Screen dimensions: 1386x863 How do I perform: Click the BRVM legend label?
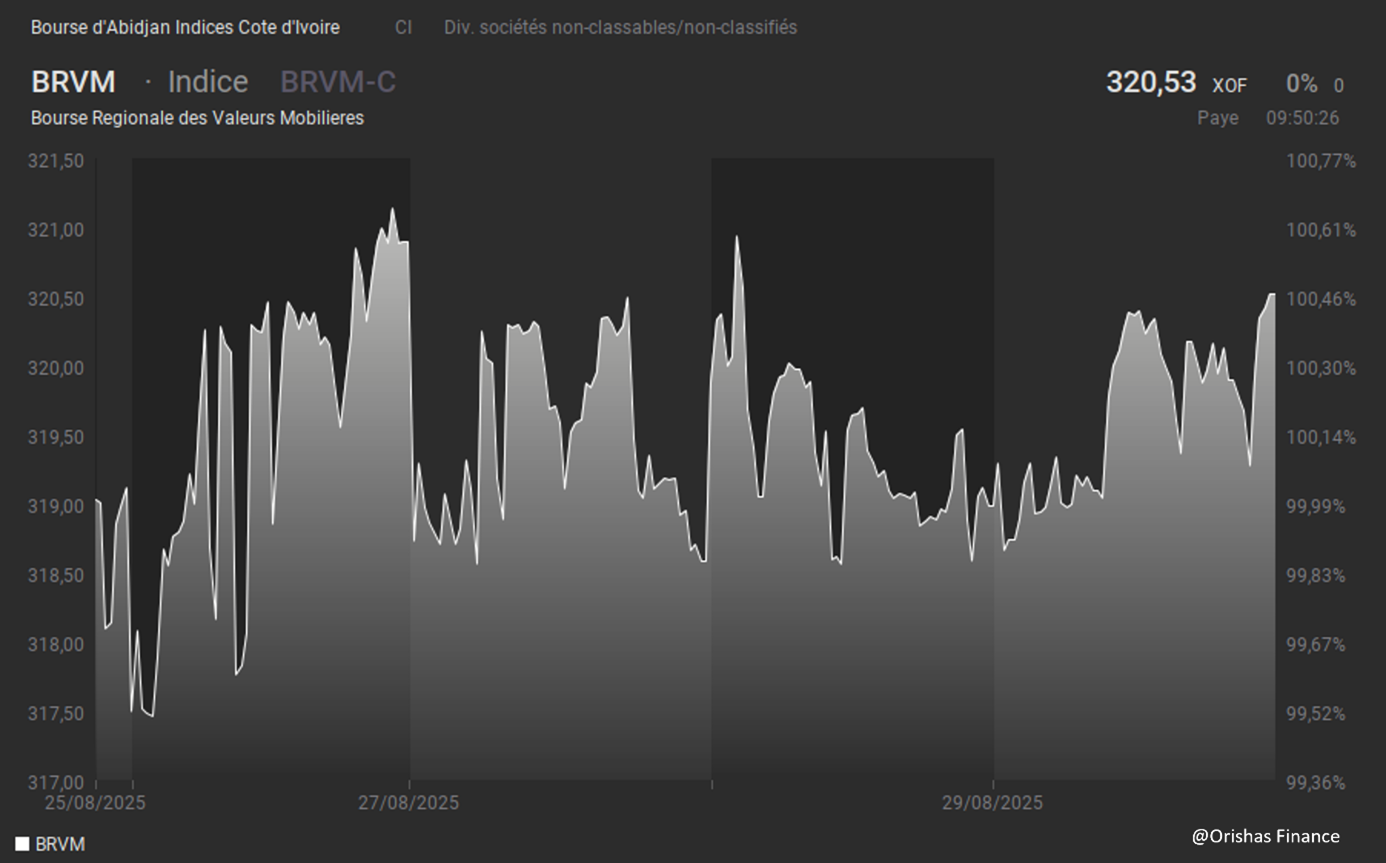coord(60,844)
